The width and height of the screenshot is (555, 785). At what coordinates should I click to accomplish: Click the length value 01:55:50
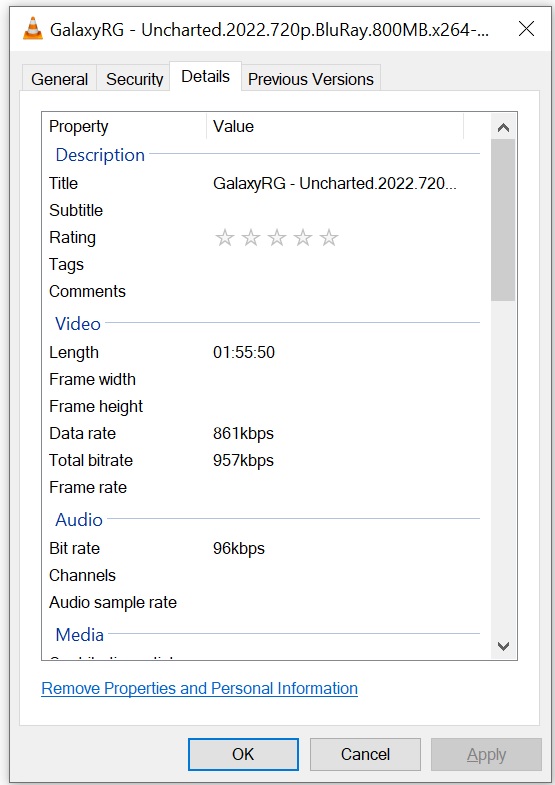coord(244,352)
